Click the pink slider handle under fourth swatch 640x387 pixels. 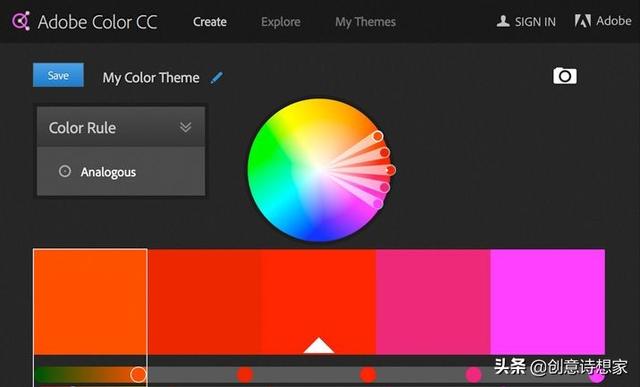(473, 374)
